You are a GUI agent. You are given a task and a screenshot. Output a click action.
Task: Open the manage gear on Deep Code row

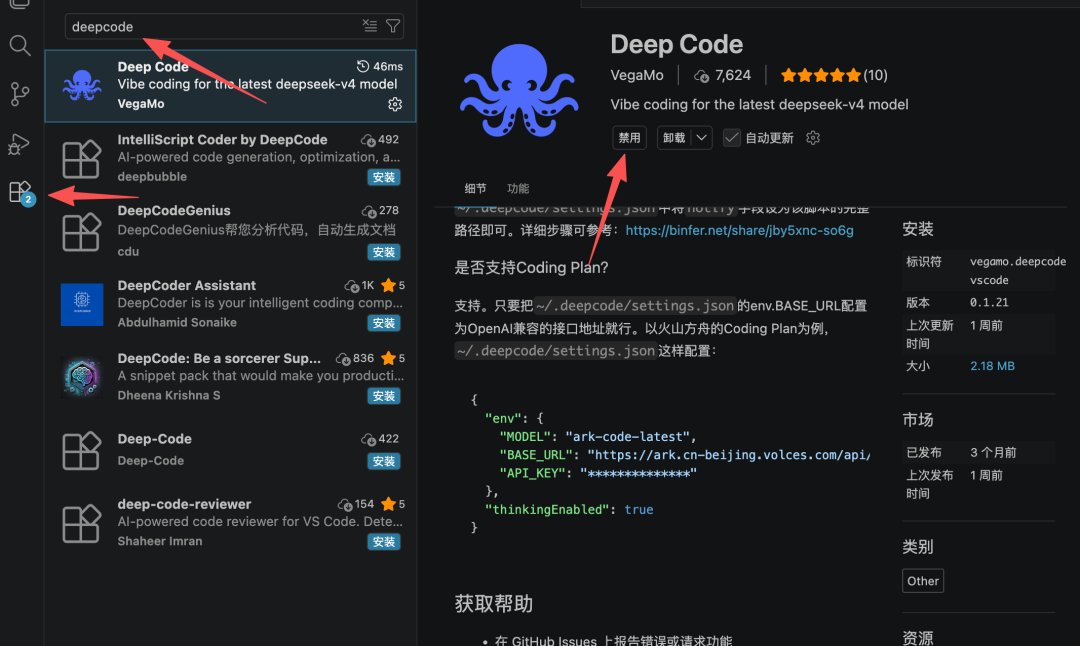(395, 104)
